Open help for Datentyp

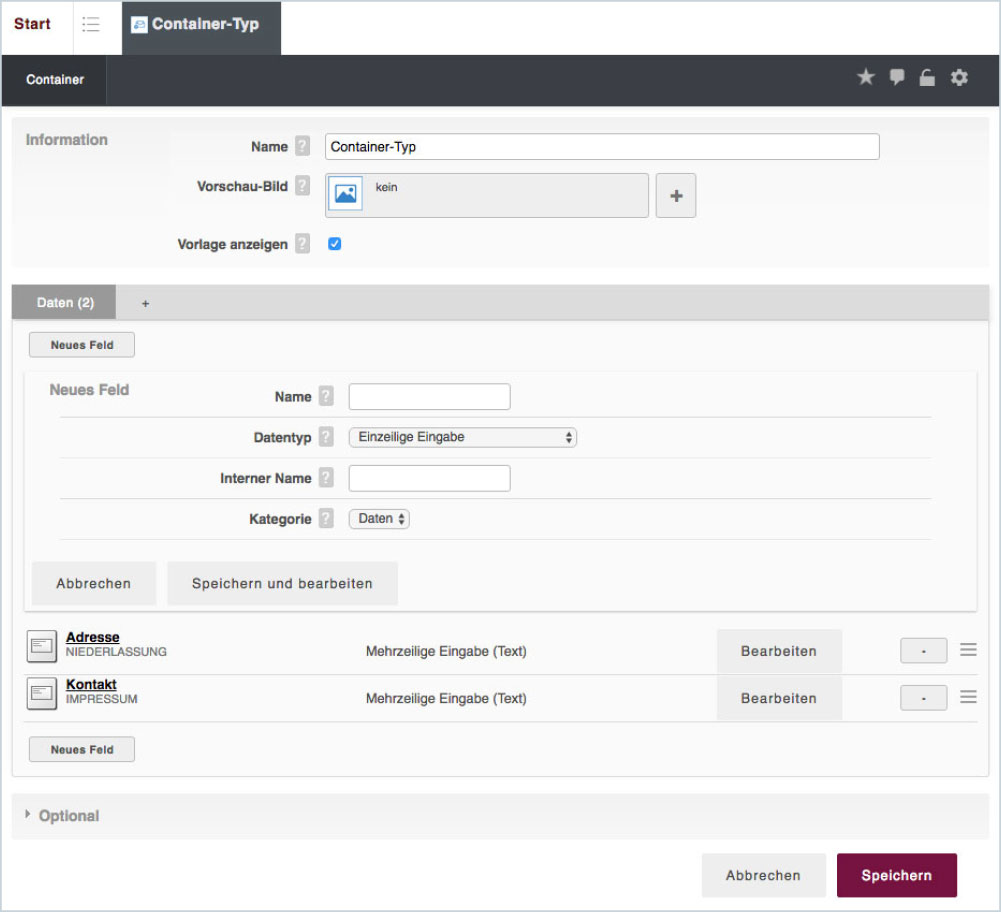point(326,437)
